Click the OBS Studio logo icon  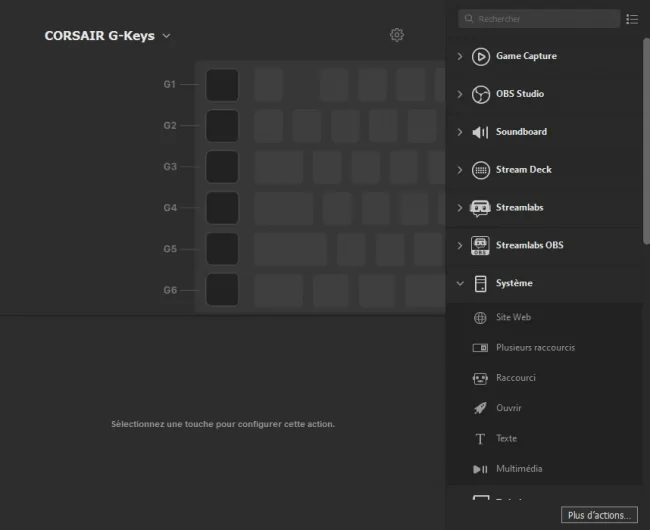pos(480,94)
